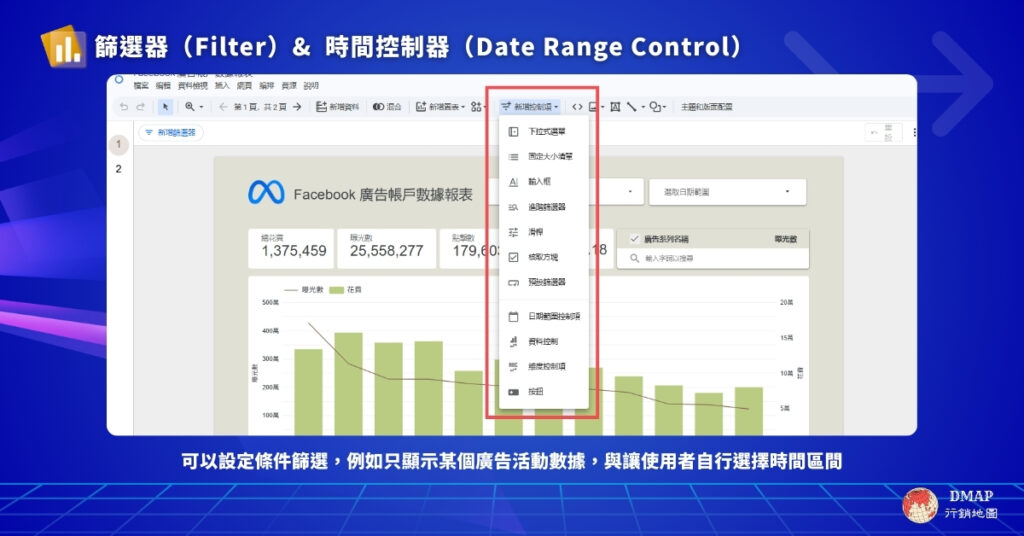The width and height of the screenshot is (1024, 536).
Task: Open 說明 help menu
Action: (311, 86)
